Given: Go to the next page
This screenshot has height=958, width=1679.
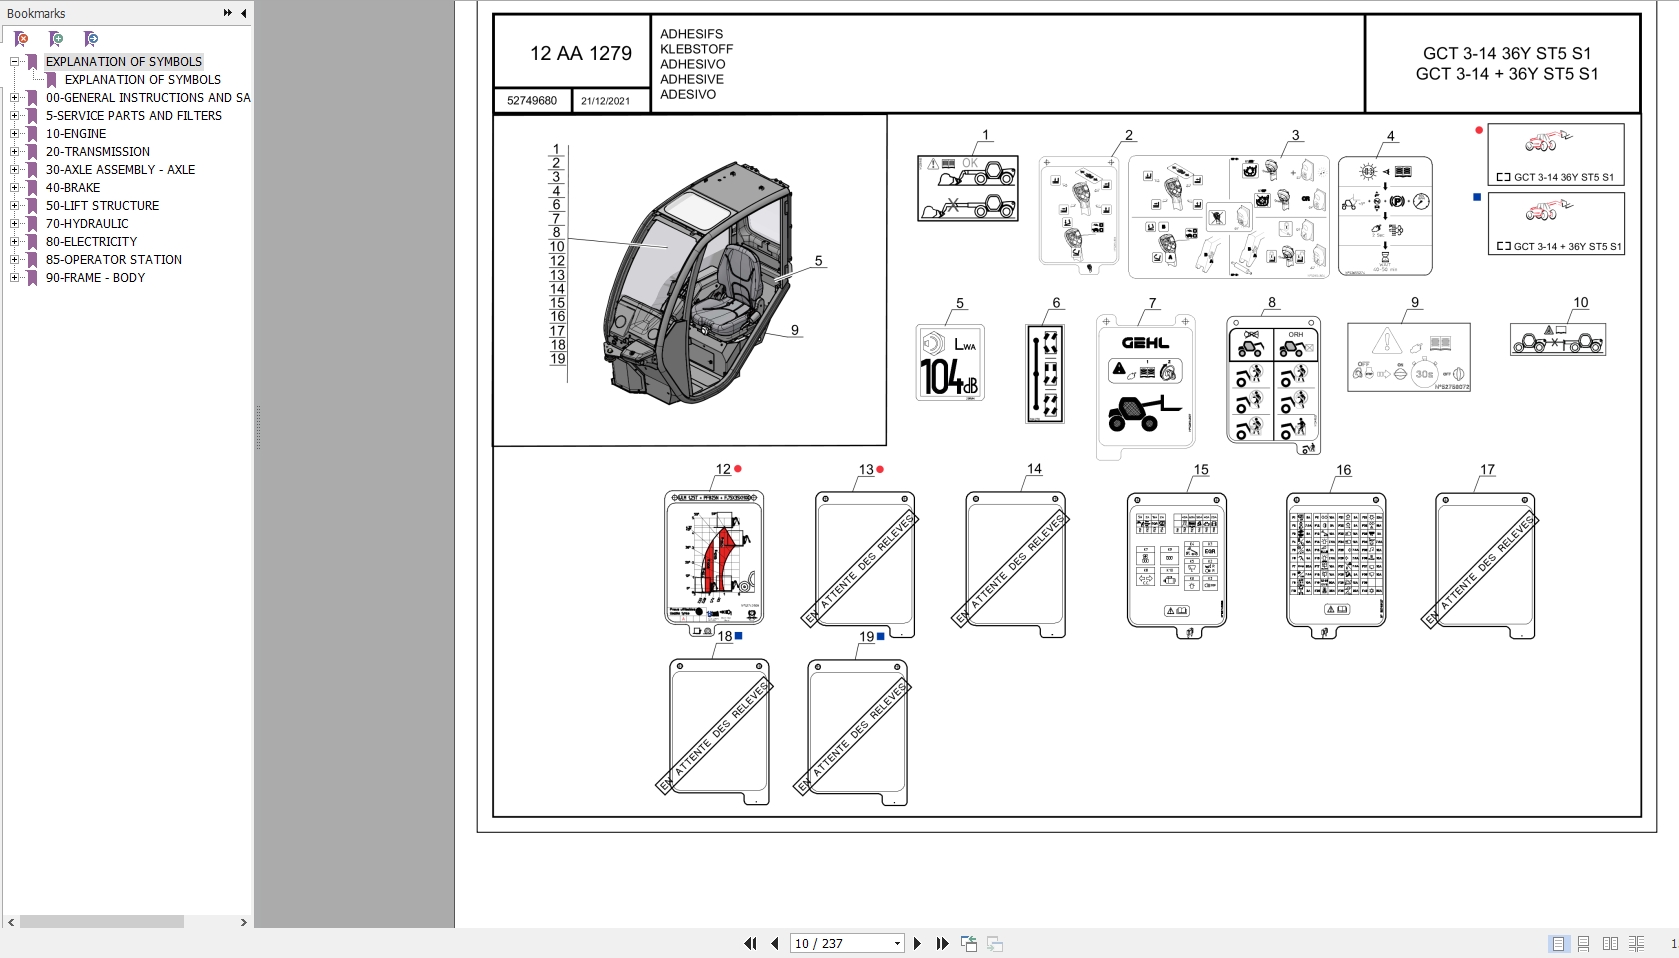Looking at the screenshot, I should click(x=917, y=943).
